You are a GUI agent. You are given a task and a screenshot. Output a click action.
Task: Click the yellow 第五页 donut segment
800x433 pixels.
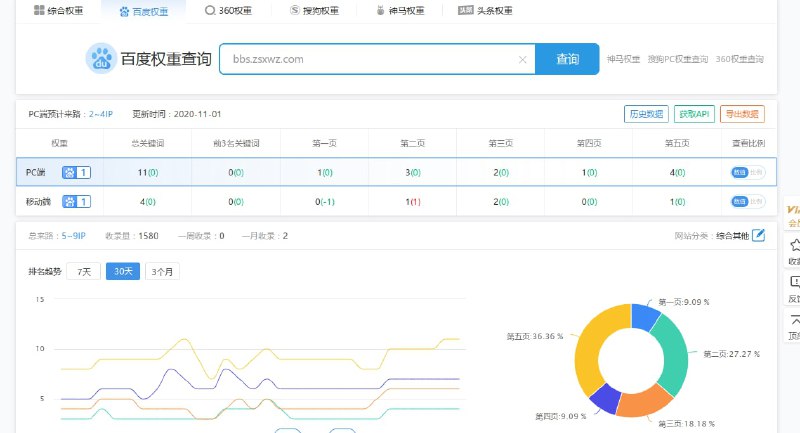[x=592, y=347]
